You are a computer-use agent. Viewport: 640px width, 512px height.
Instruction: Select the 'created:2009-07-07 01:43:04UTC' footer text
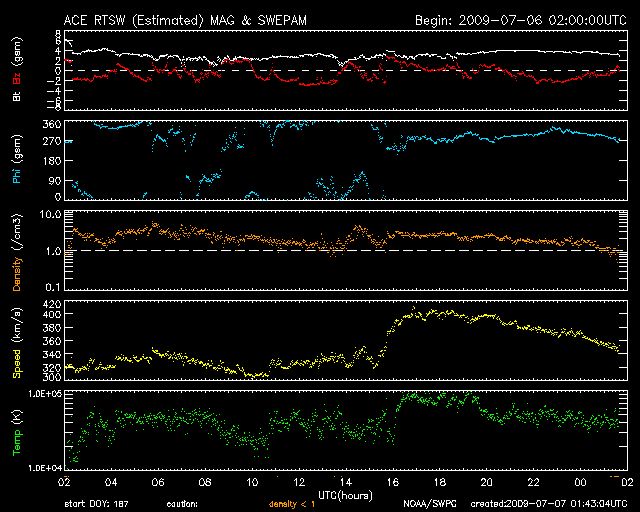click(549, 504)
